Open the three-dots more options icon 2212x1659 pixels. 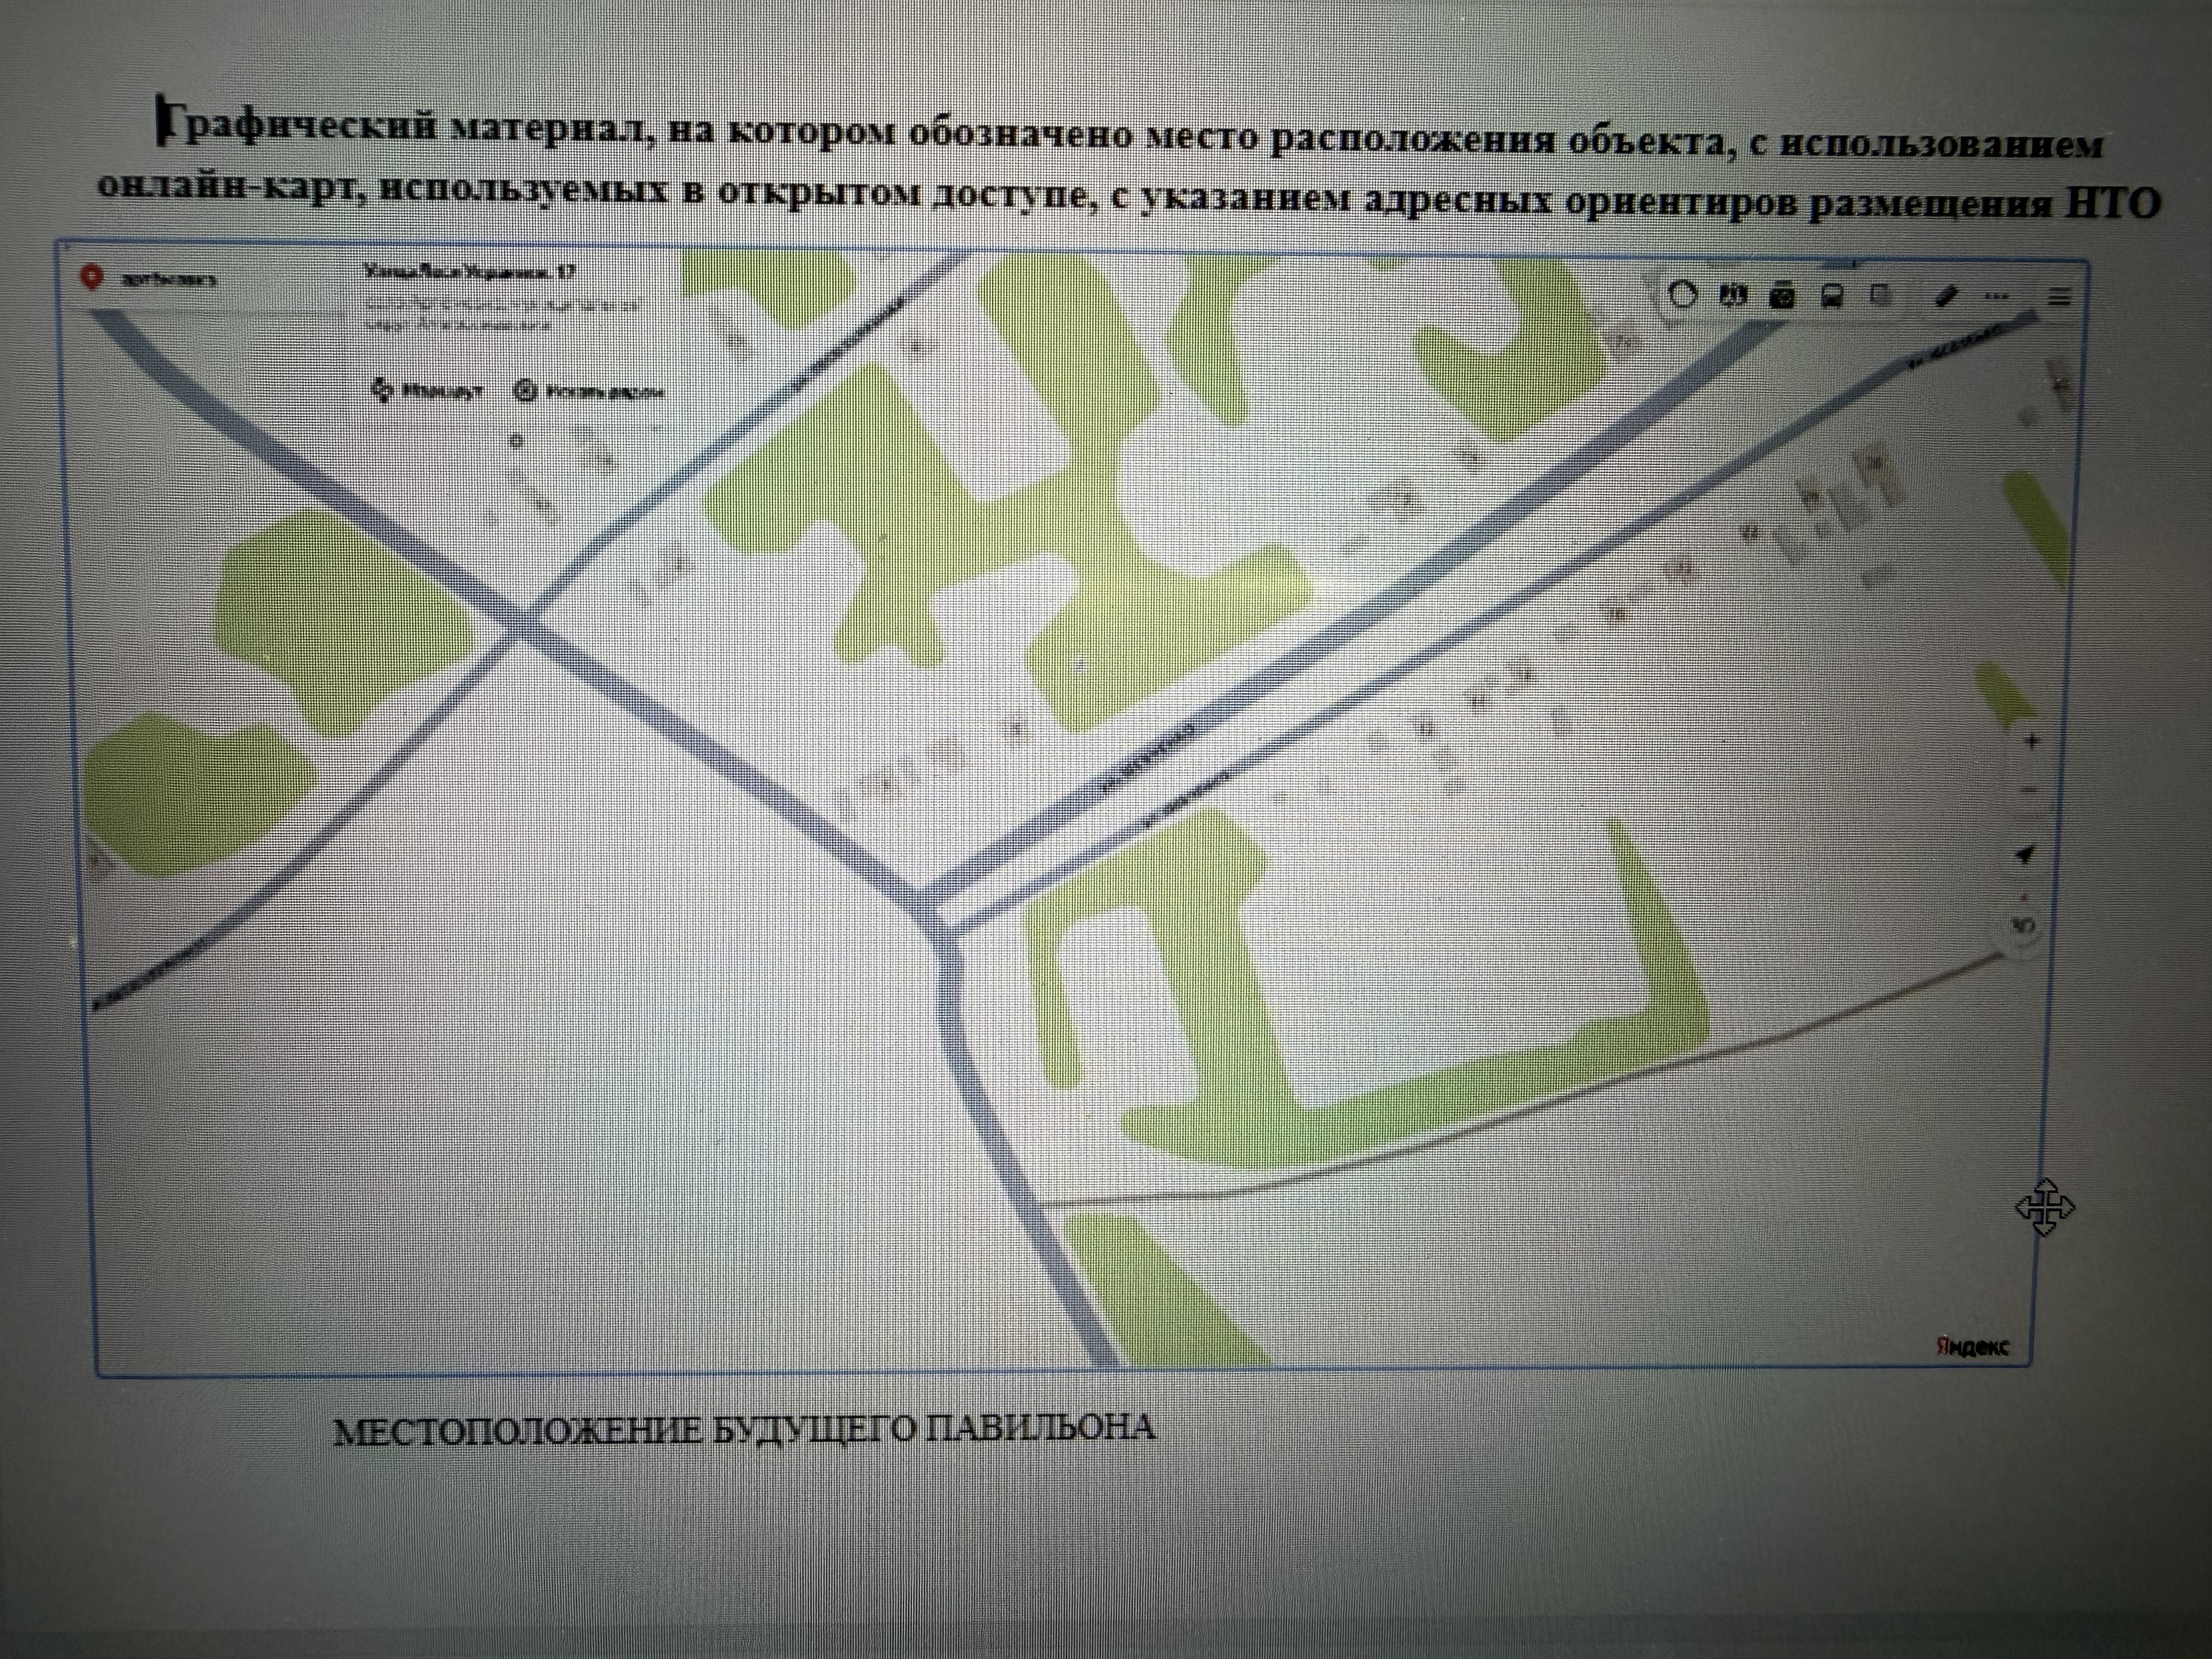pyautogui.click(x=1996, y=296)
